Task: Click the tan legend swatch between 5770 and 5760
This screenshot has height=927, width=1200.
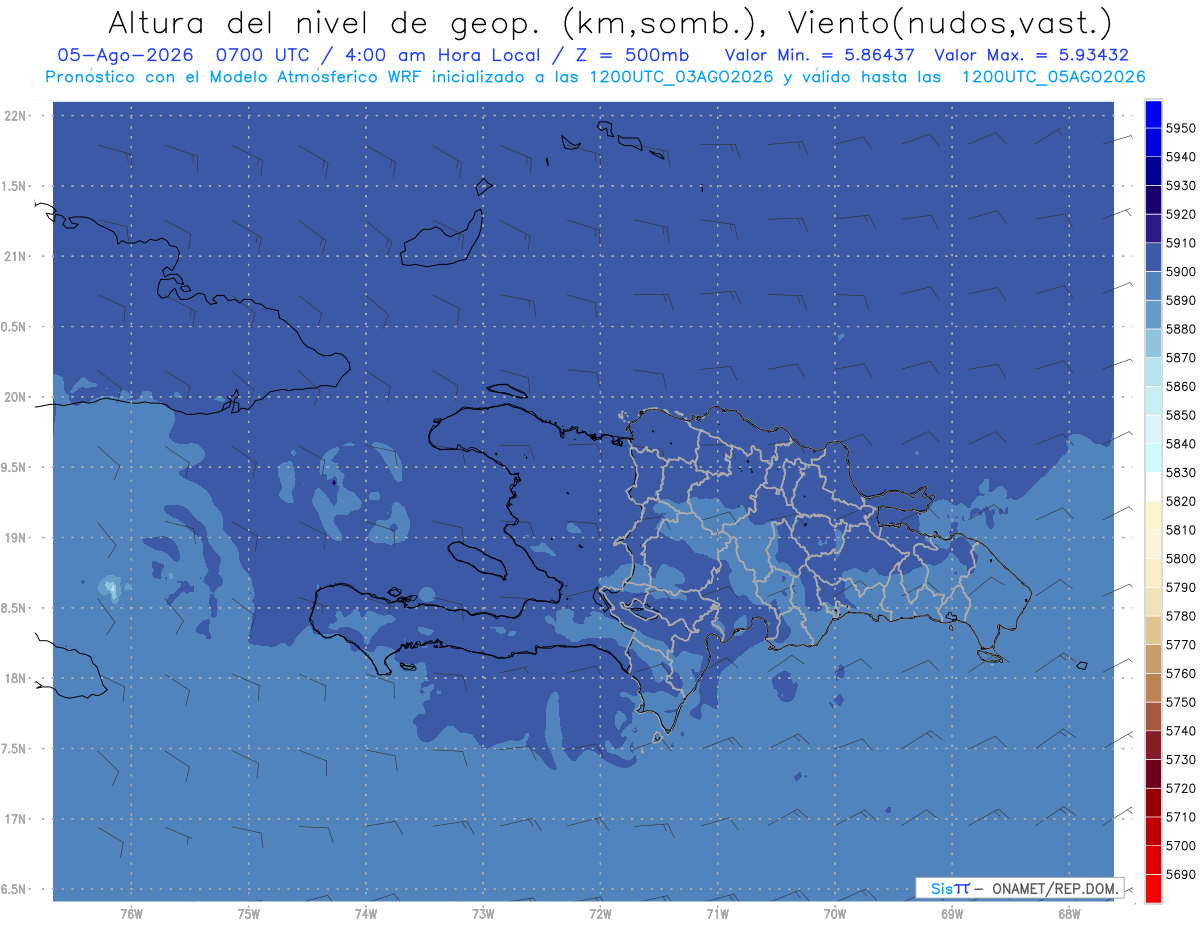Action: [1152, 659]
